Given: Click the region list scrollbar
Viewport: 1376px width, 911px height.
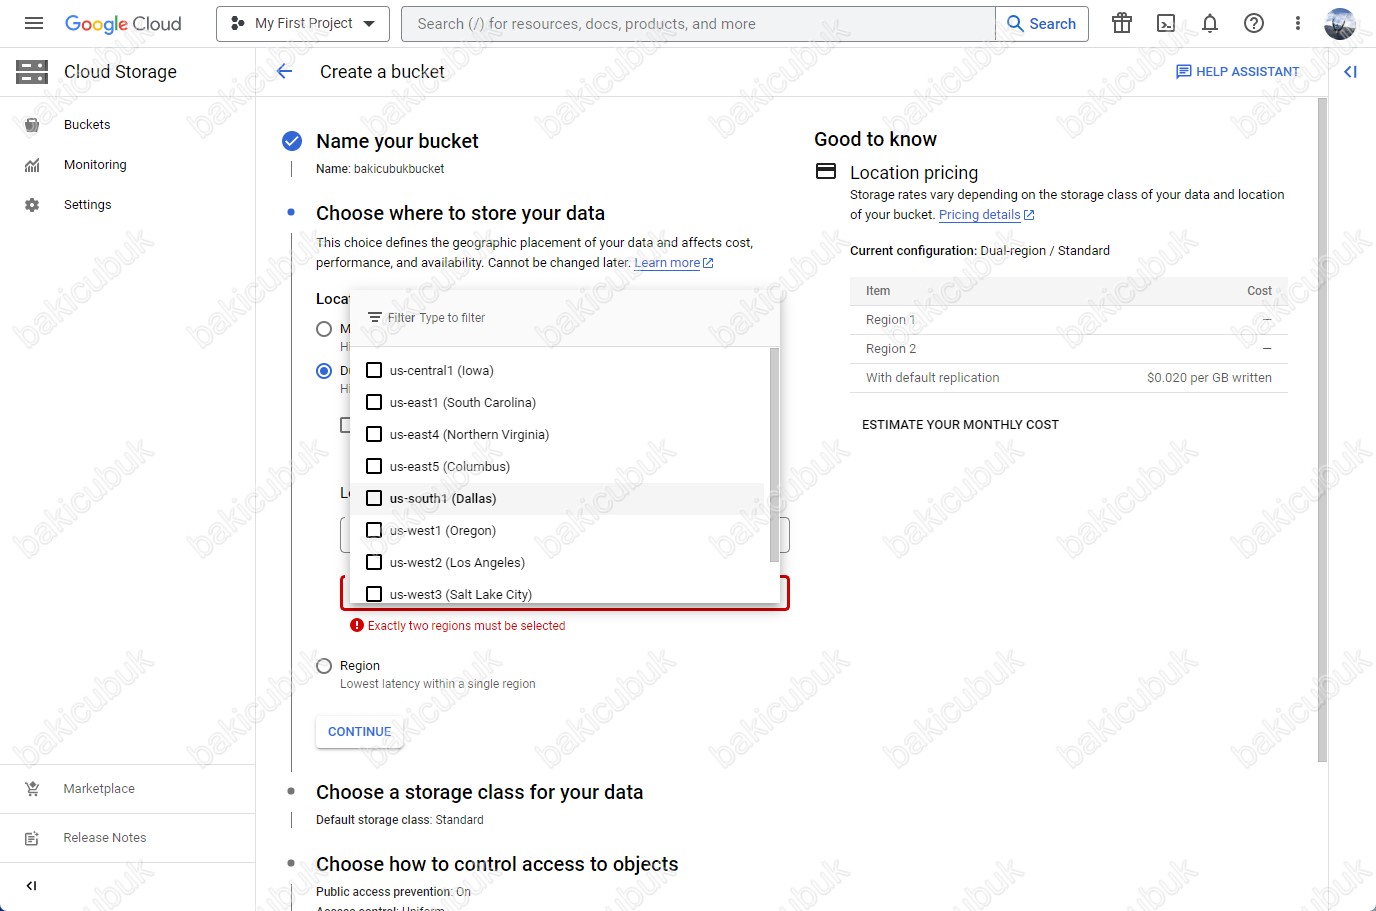Looking at the screenshot, I should (x=774, y=455).
